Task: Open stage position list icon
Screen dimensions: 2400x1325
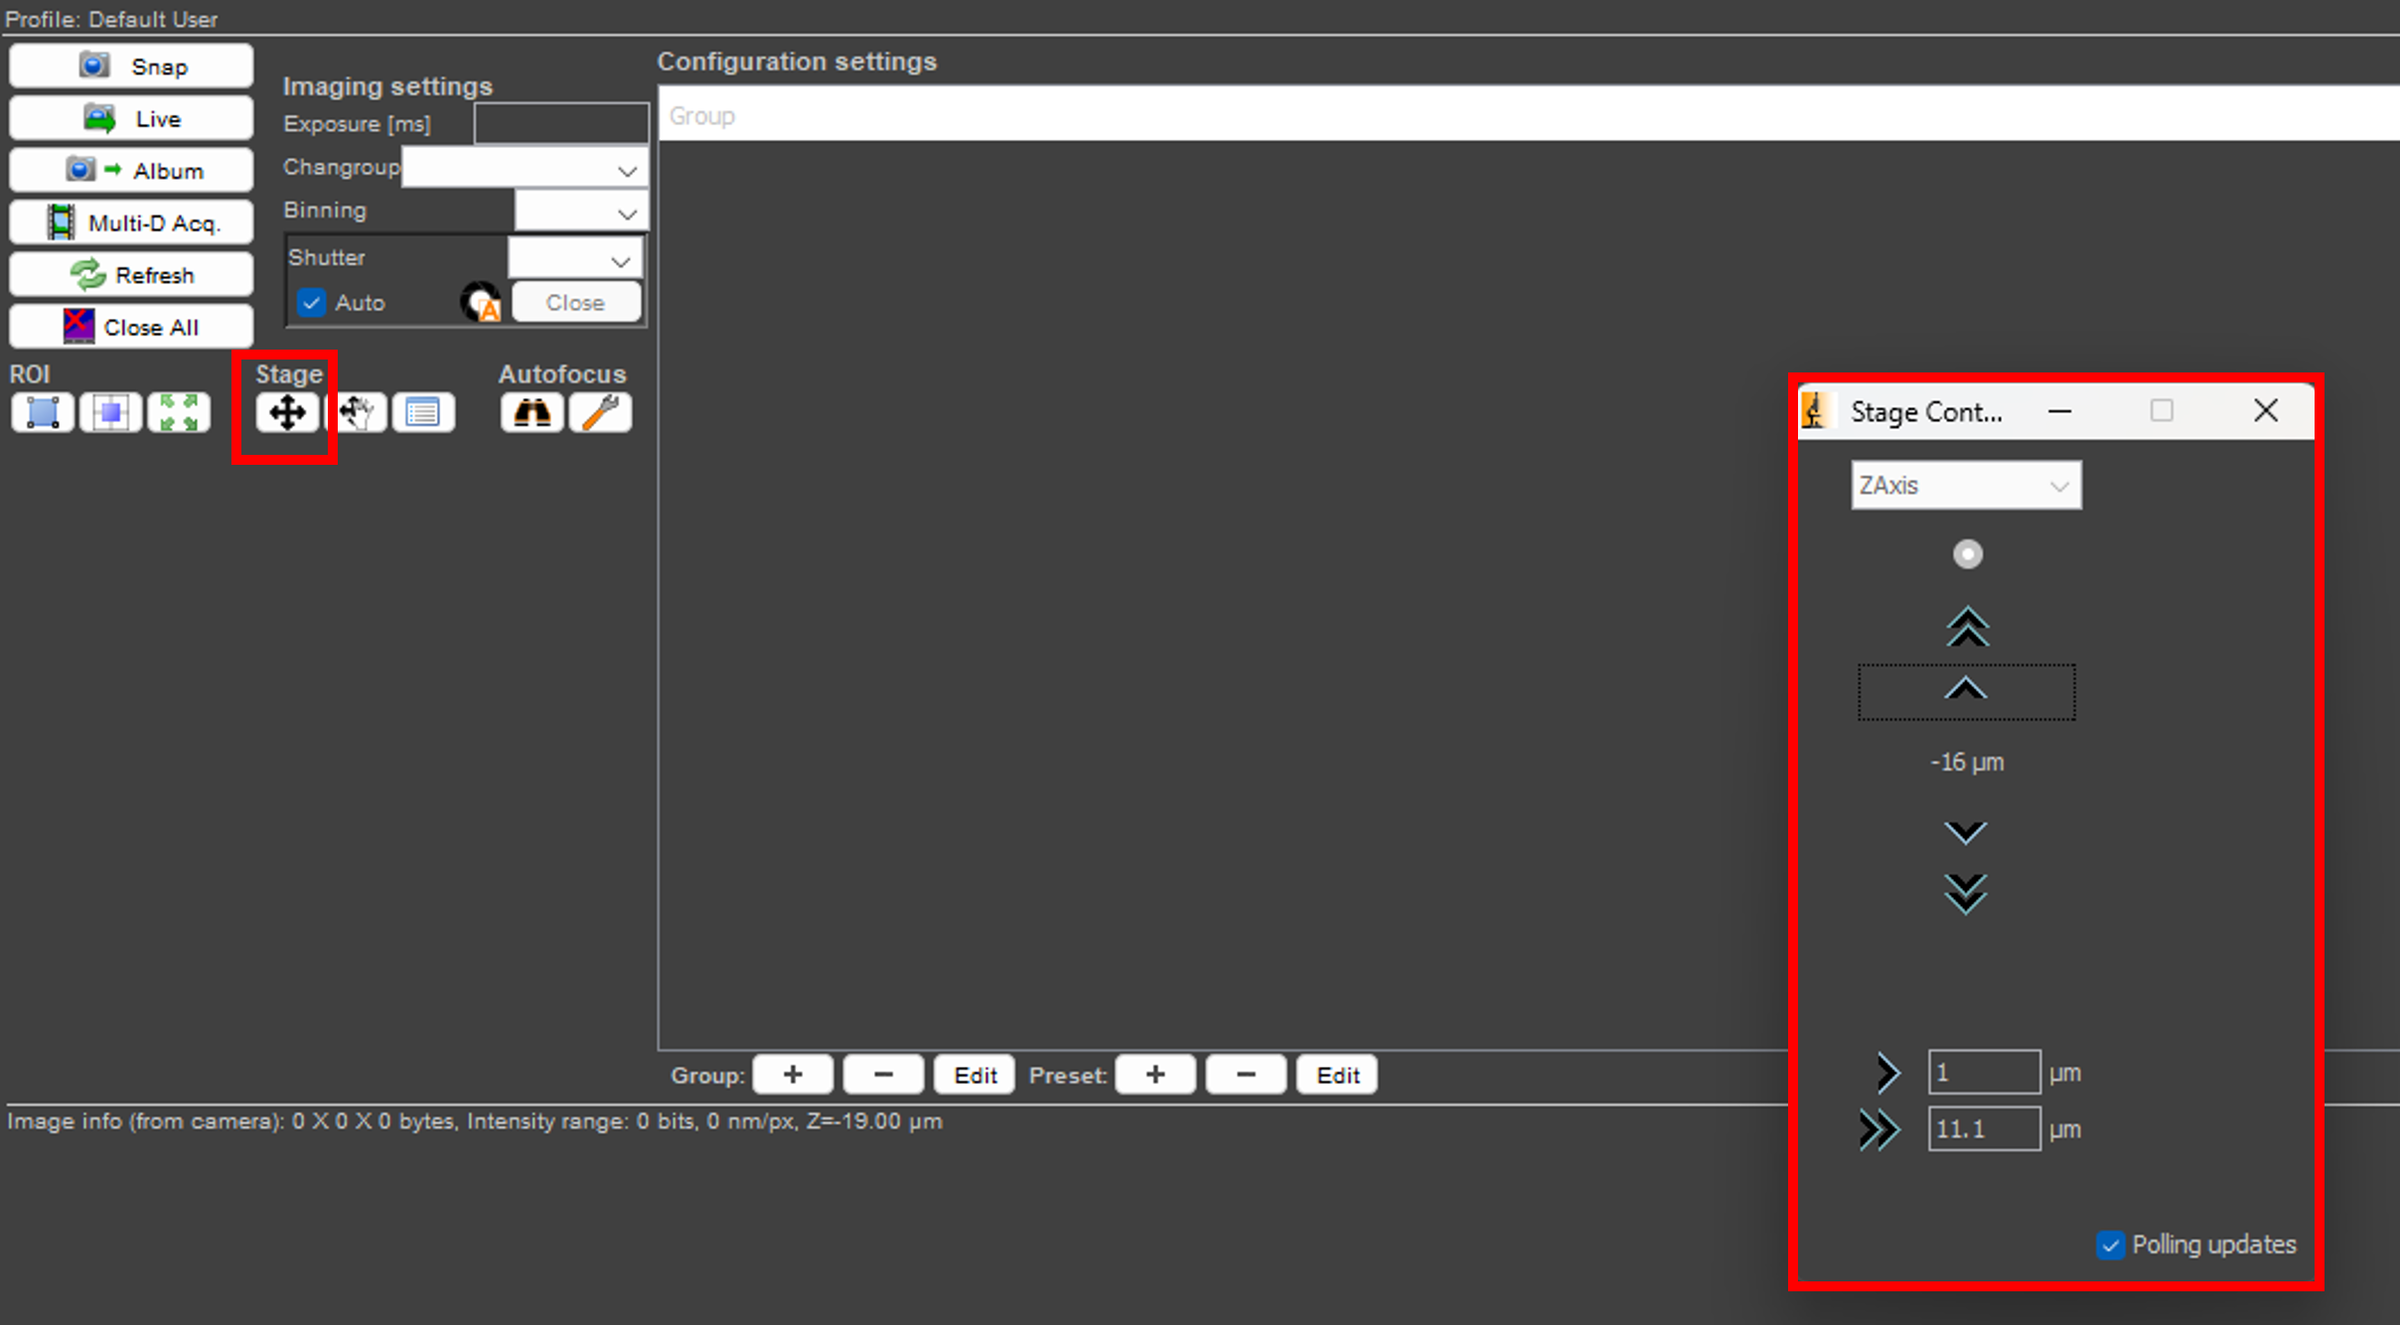Action: [x=424, y=412]
